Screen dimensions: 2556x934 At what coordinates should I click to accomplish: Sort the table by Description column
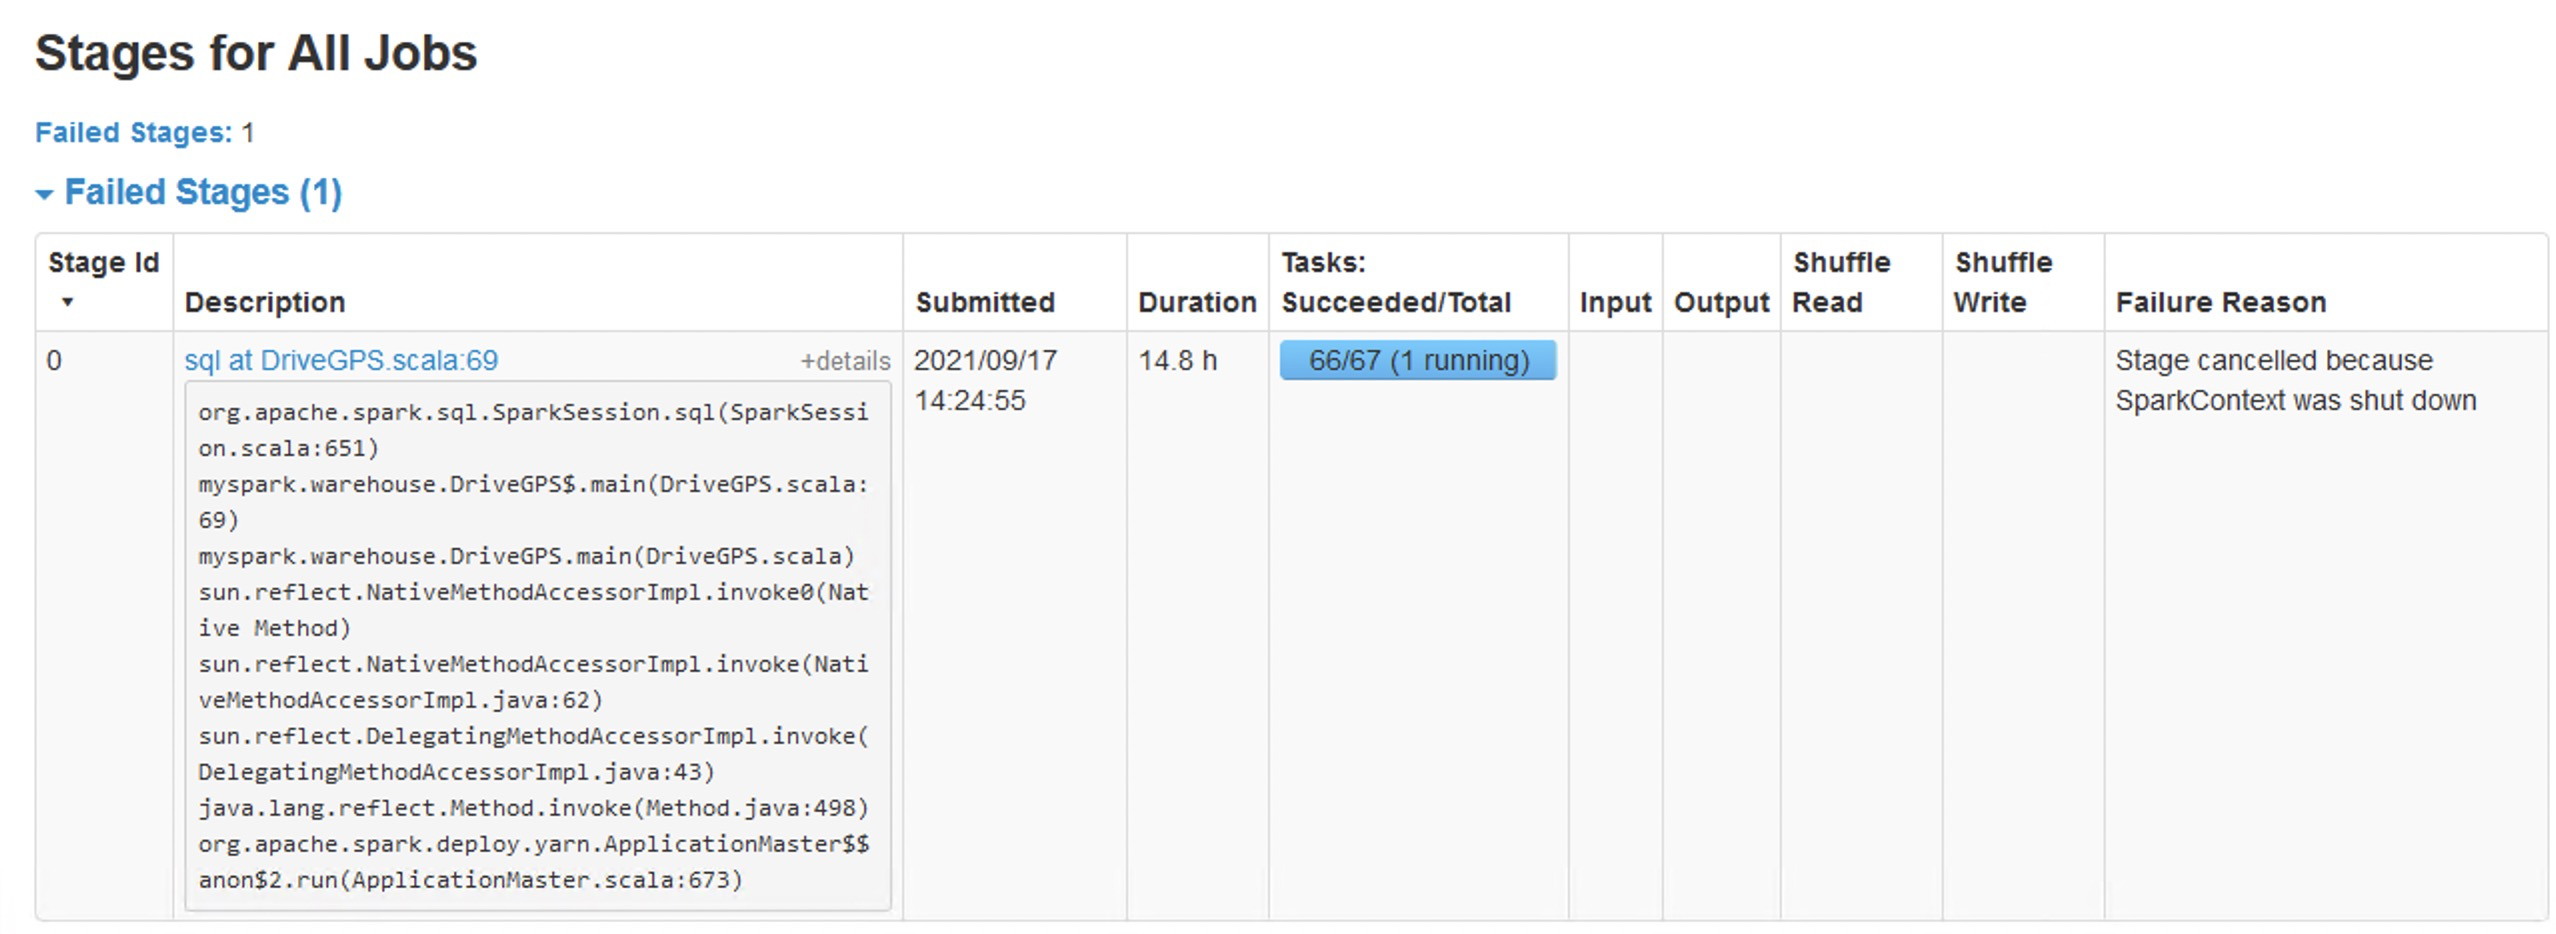coord(265,301)
